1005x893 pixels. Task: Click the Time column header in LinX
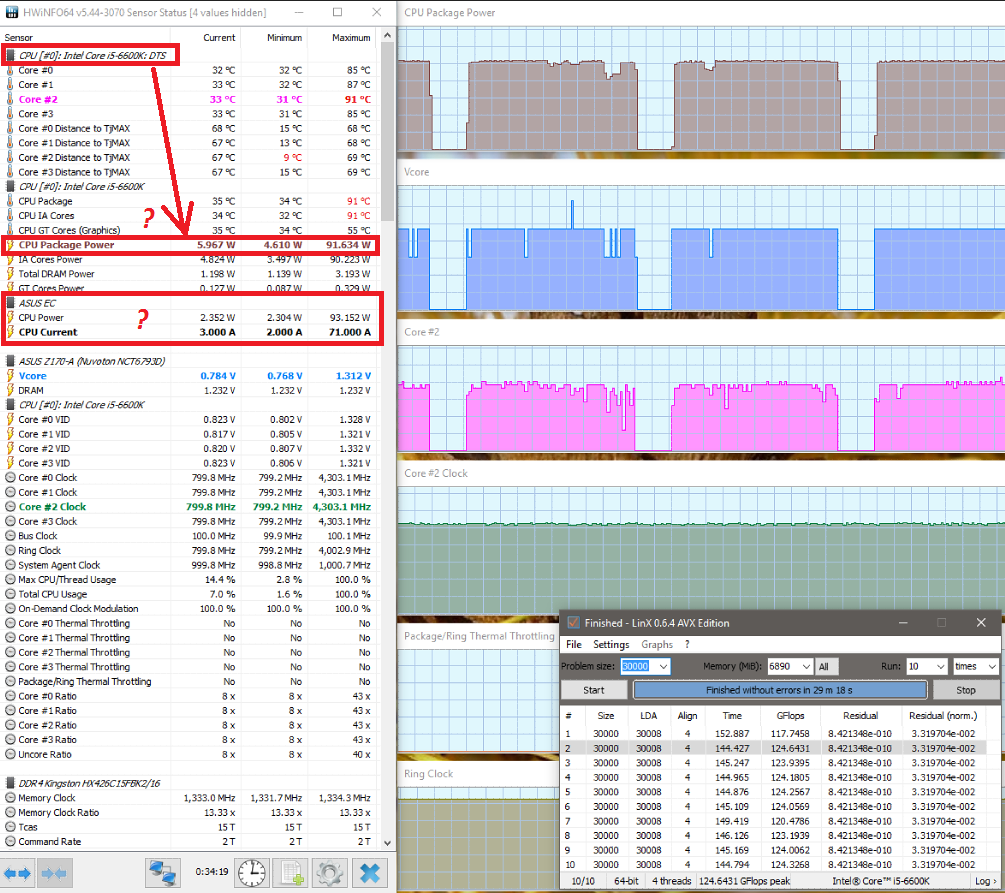(732, 715)
